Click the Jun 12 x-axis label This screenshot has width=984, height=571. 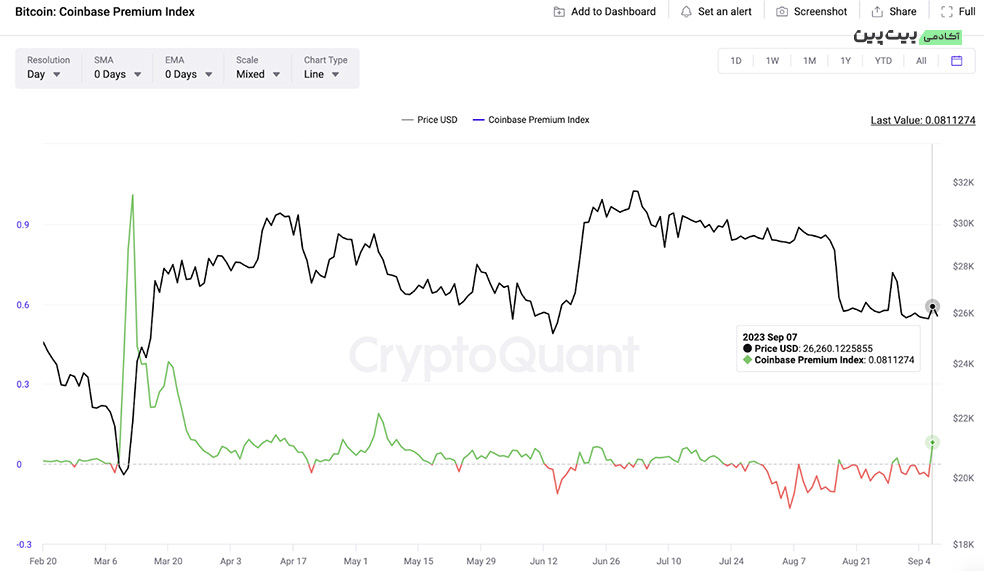[543, 561]
